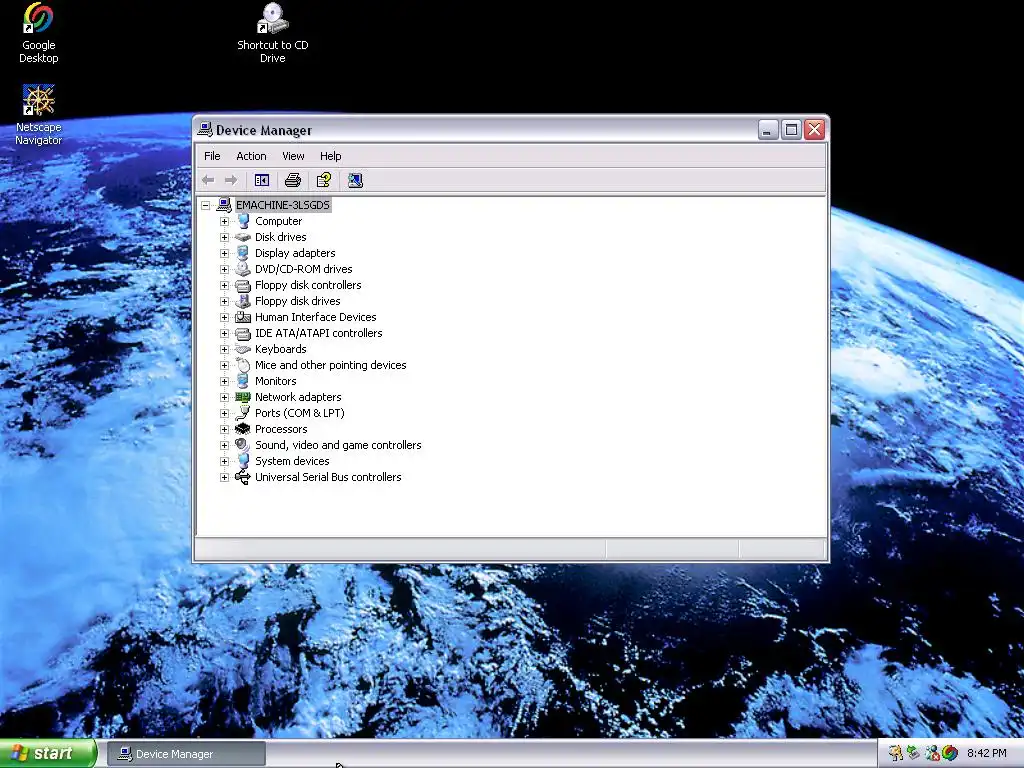Click the Print toolbar icon

(x=293, y=180)
